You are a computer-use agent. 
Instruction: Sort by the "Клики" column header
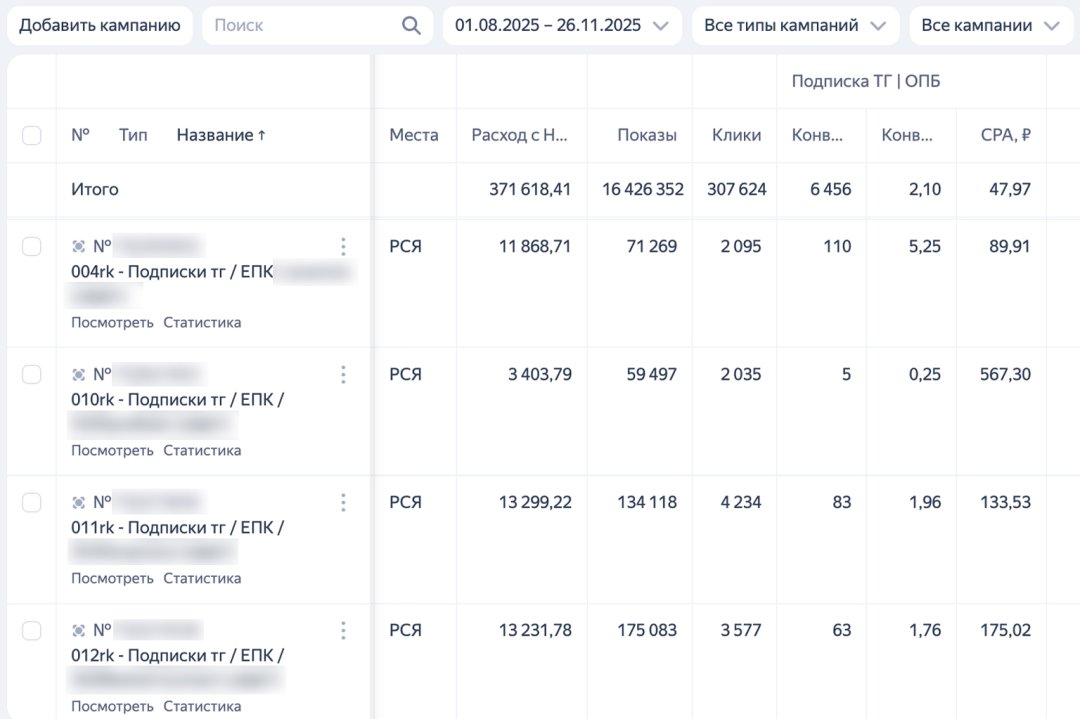[x=736, y=135]
